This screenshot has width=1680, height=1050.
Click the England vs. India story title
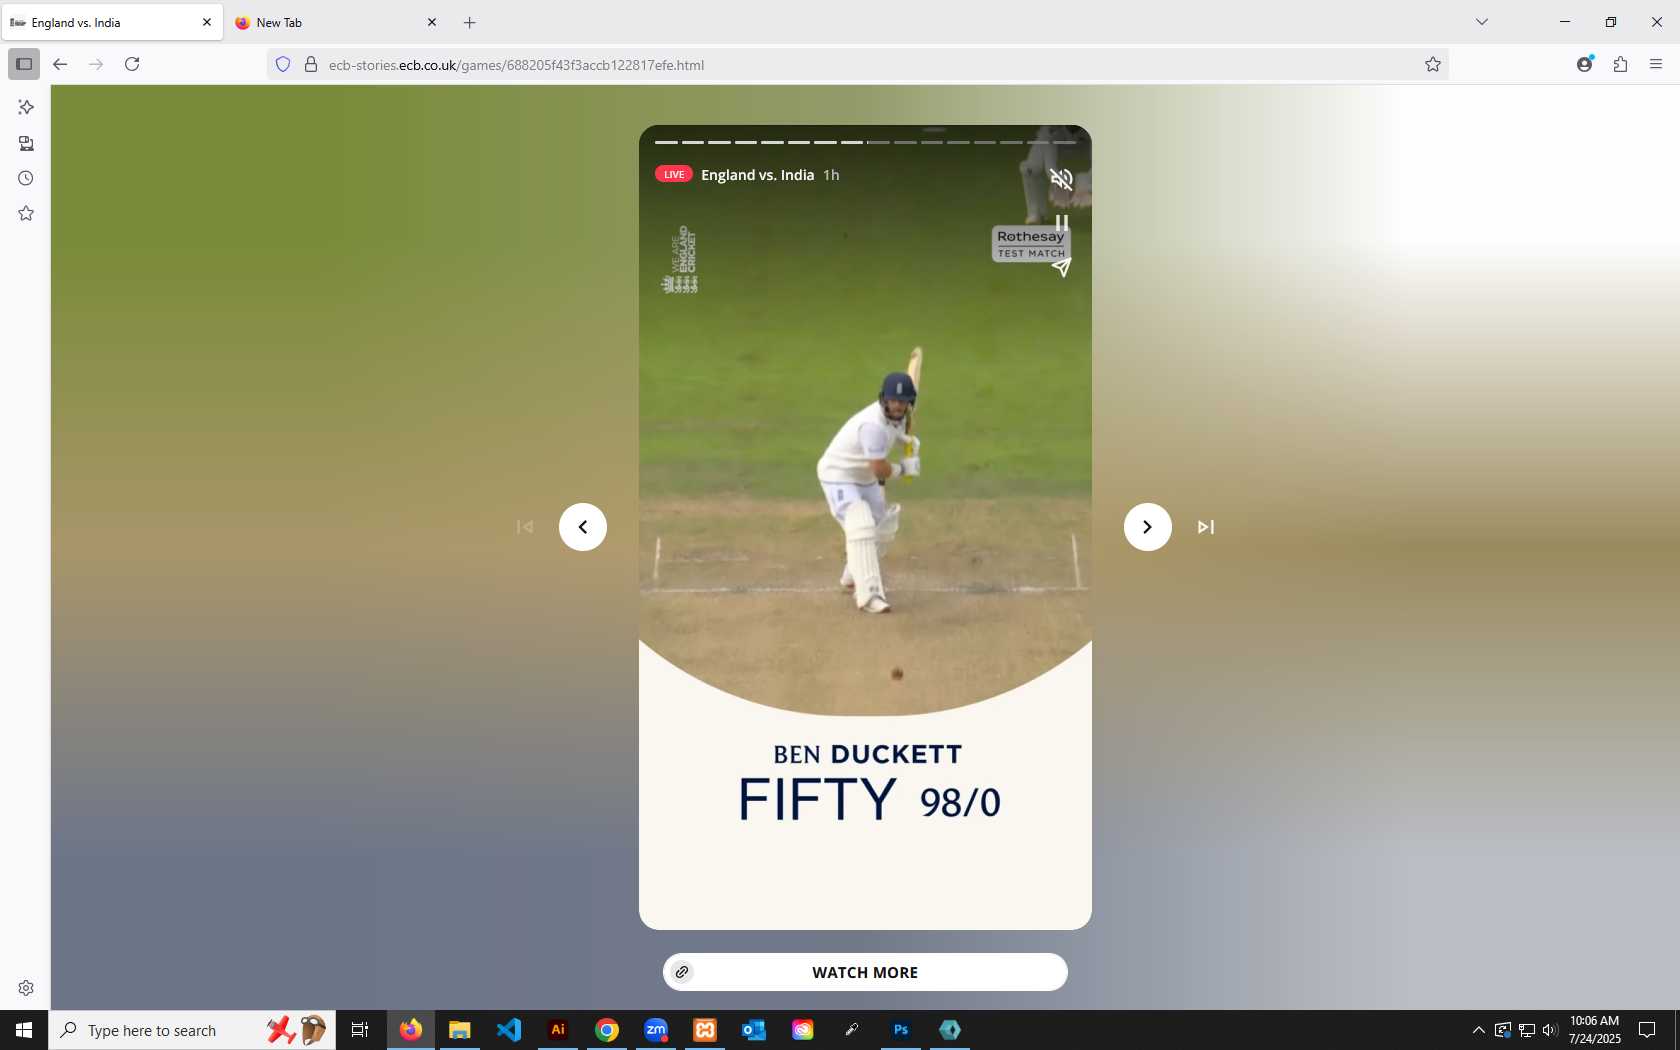pyautogui.click(x=757, y=175)
